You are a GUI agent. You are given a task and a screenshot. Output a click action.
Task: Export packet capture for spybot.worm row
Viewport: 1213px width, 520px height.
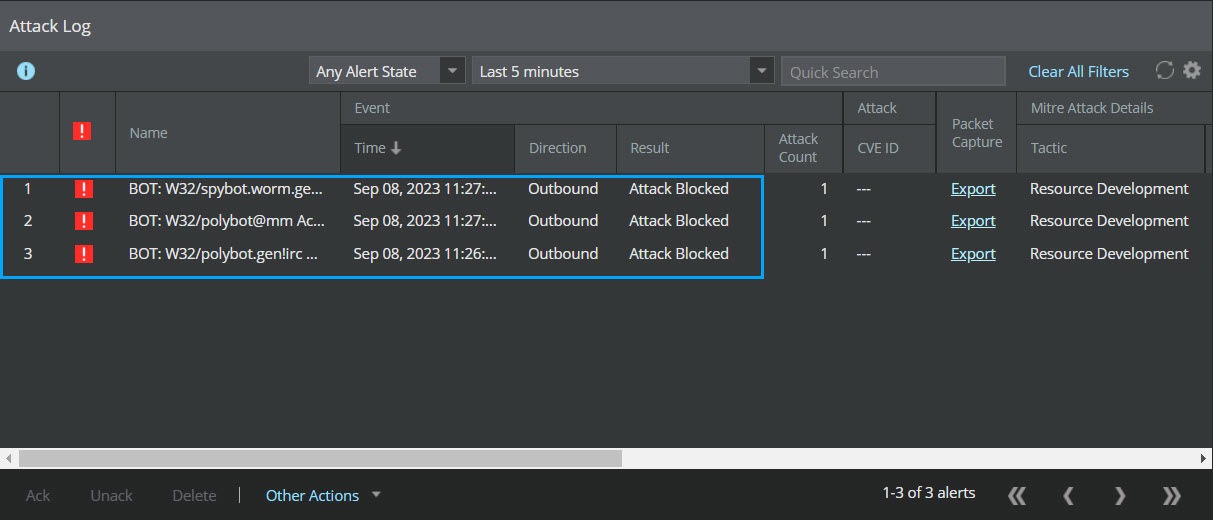pos(973,188)
